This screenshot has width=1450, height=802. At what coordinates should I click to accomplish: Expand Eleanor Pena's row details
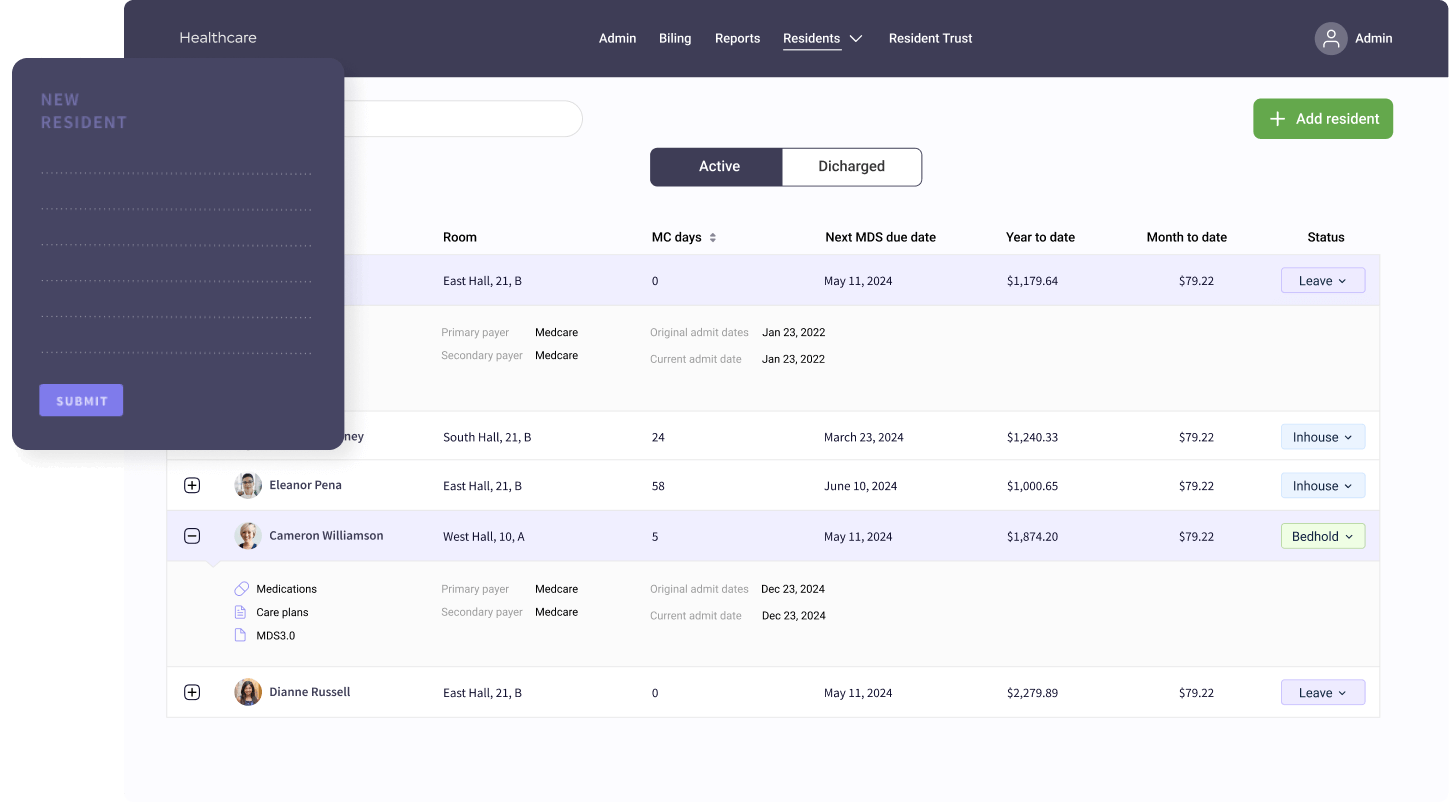point(192,485)
